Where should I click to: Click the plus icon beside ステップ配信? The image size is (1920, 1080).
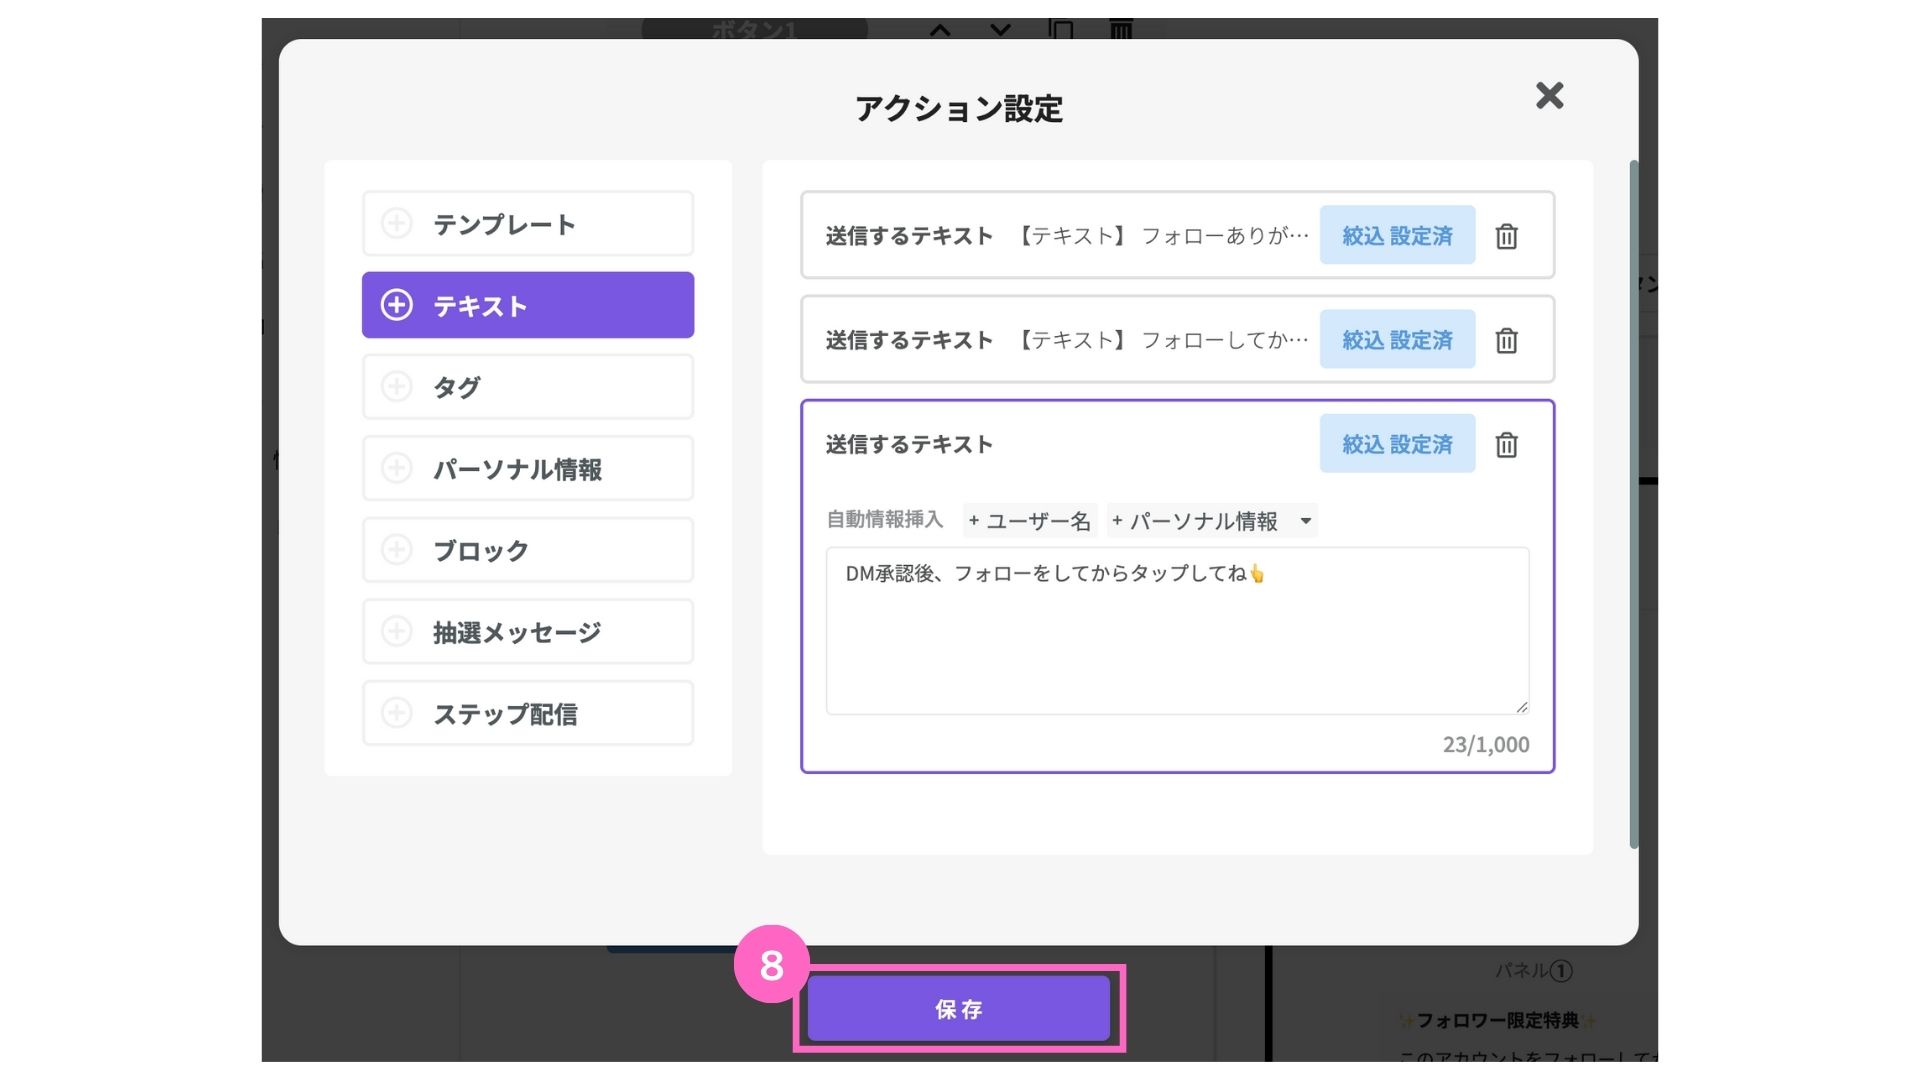(397, 712)
